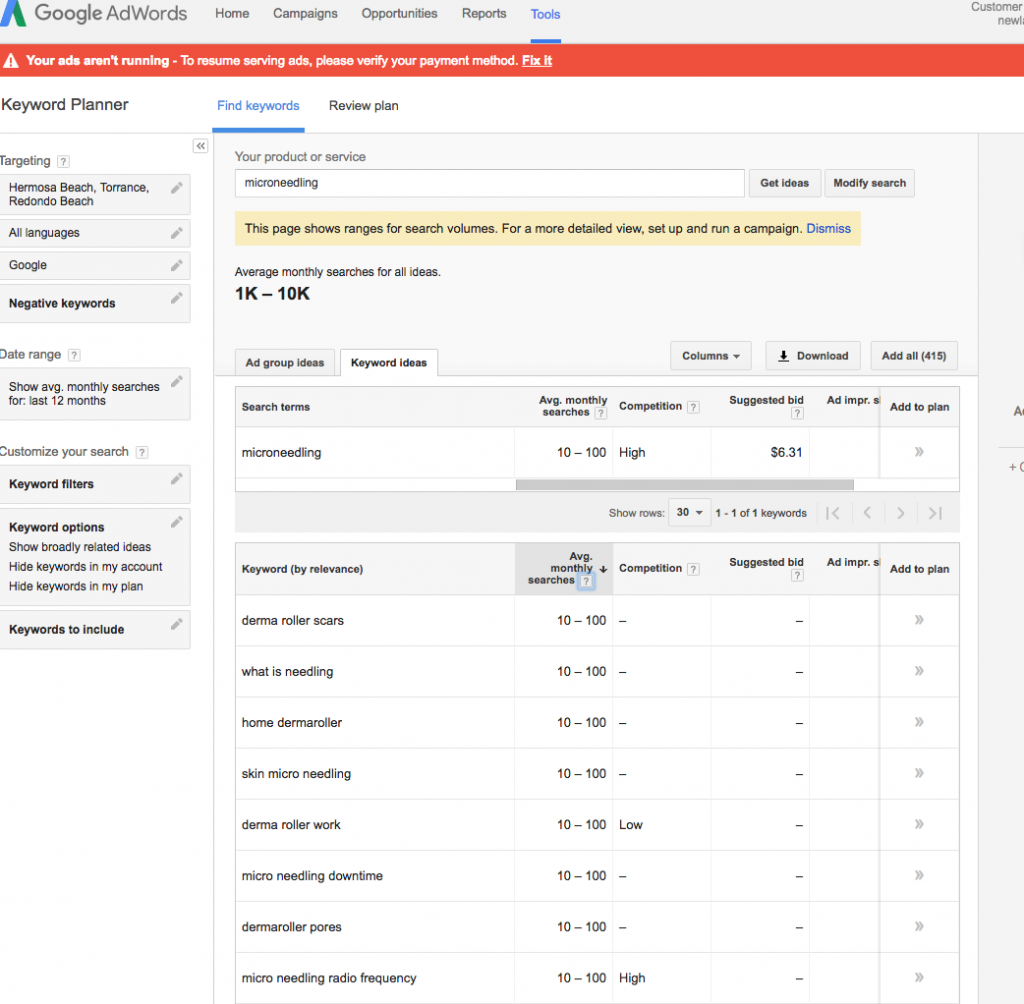Edit location targeting Hermosa Beach pencil icon
1024x1004 pixels.
[x=176, y=188]
